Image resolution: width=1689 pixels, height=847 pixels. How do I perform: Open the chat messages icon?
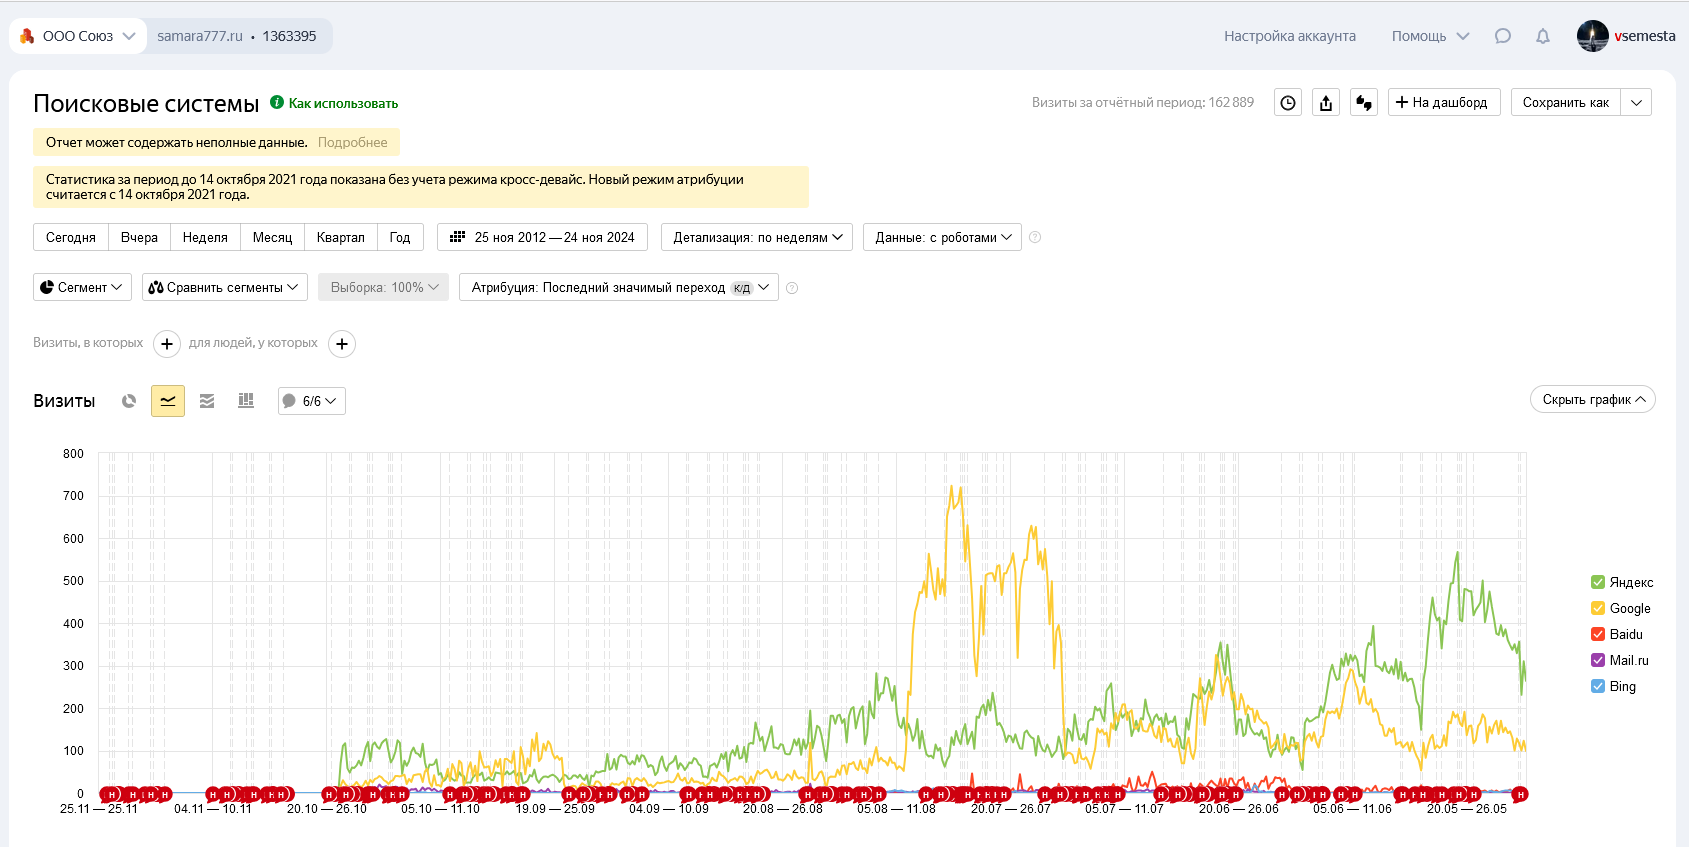click(1502, 36)
